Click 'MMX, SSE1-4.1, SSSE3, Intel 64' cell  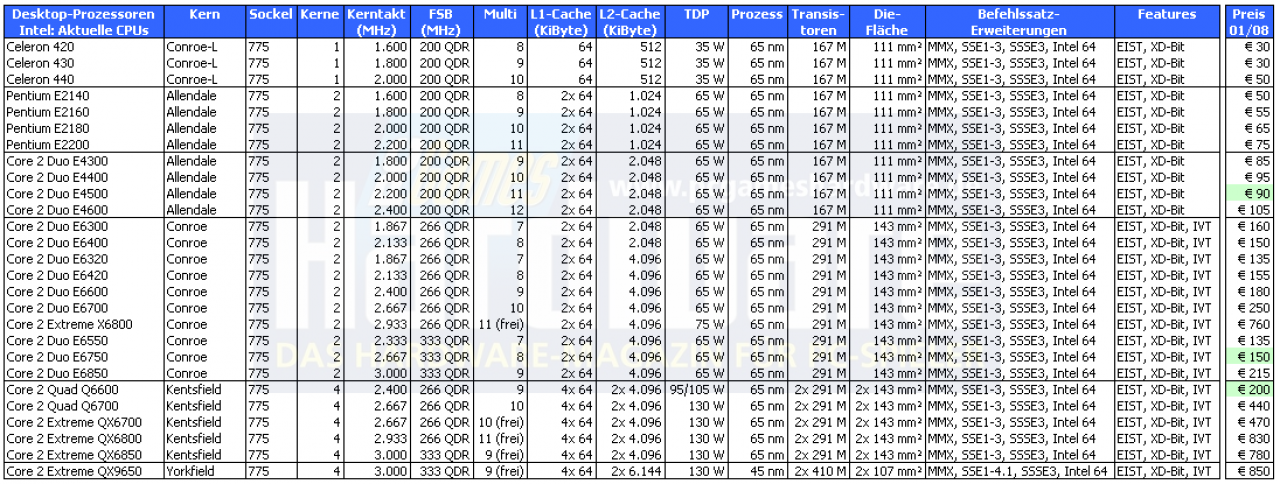(x=1019, y=471)
